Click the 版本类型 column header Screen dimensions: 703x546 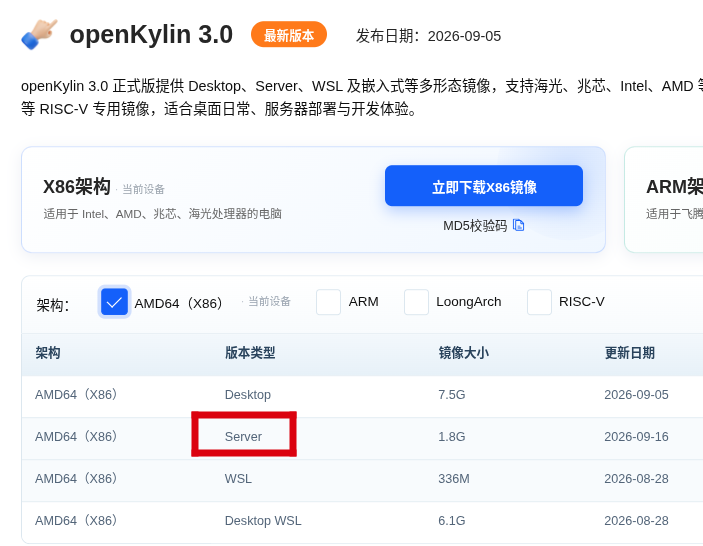pyautogui.click(x=250, y=353)
